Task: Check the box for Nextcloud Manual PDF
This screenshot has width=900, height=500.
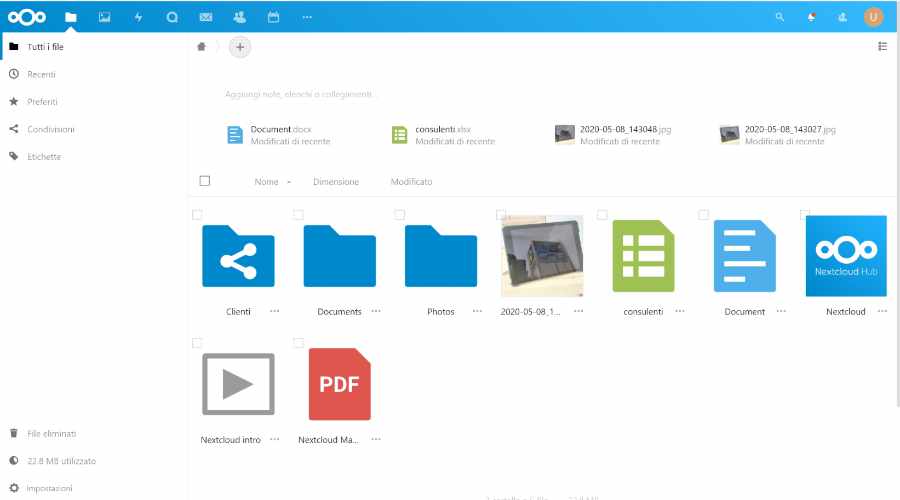Action: (x=298, y=343)
